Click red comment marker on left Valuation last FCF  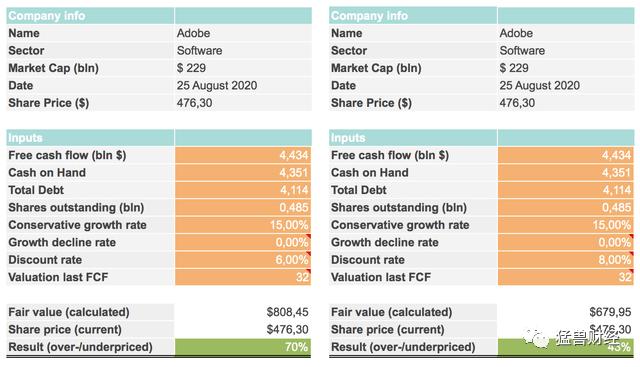(x=309, y=271)
